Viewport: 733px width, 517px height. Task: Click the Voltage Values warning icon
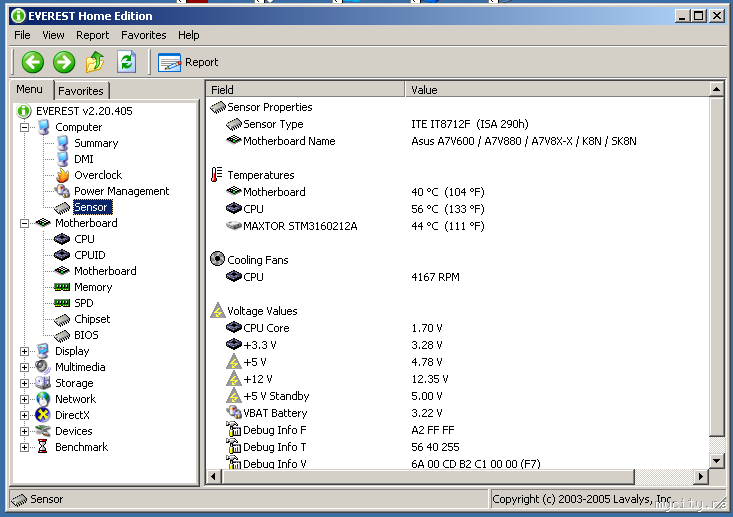pos(217,310)
